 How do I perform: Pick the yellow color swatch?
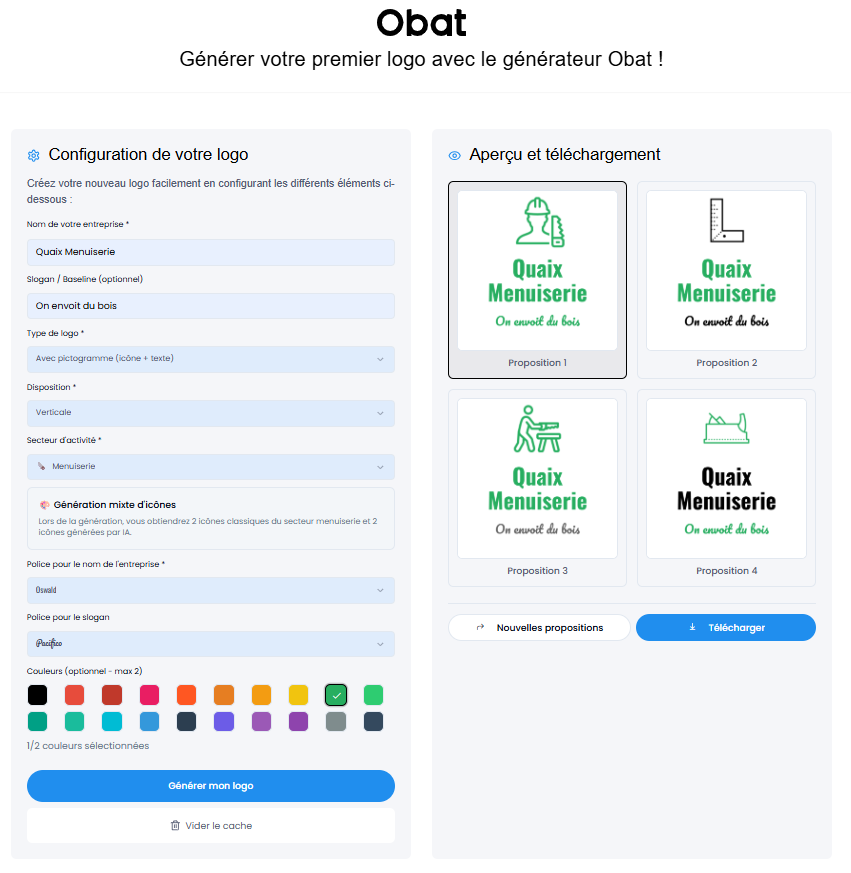[298, 695]
